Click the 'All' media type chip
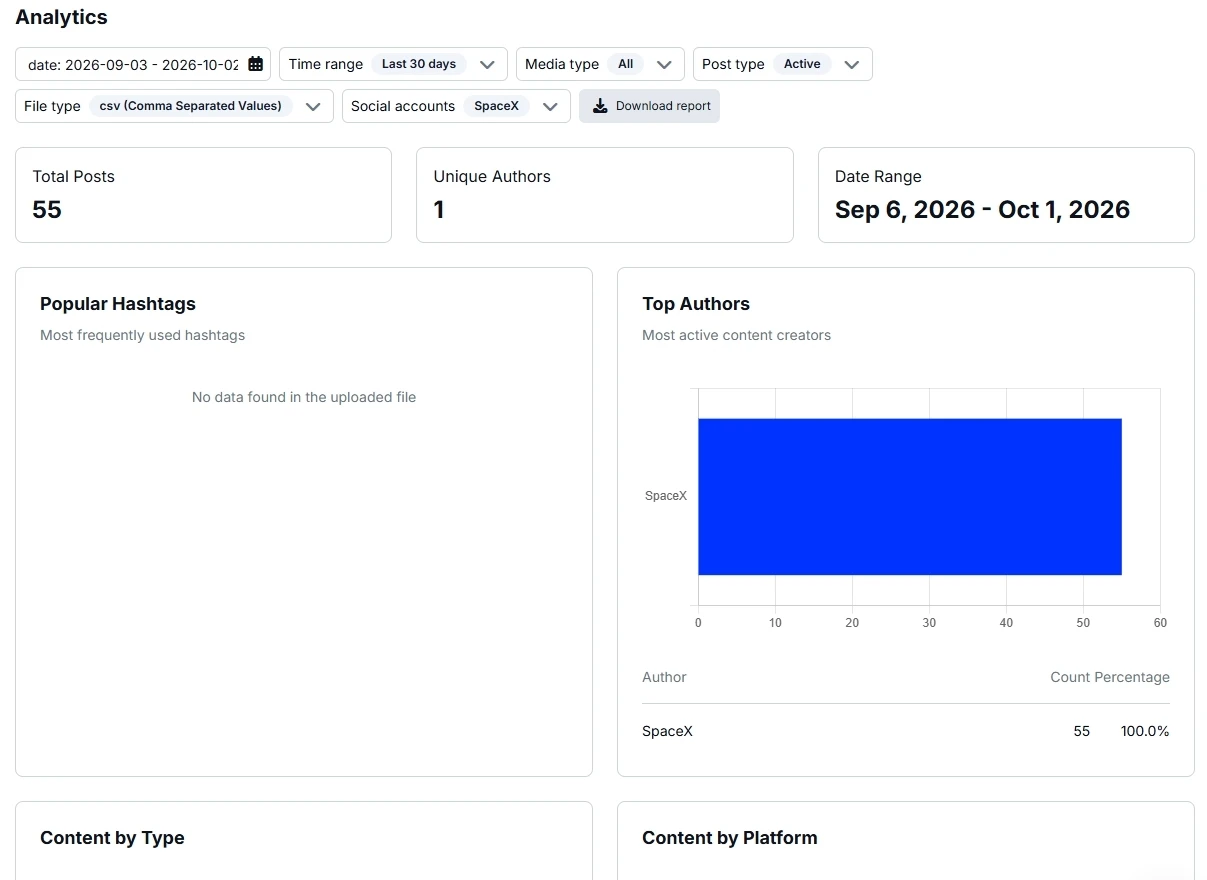 pyautogui.click(x=625, y=64)
